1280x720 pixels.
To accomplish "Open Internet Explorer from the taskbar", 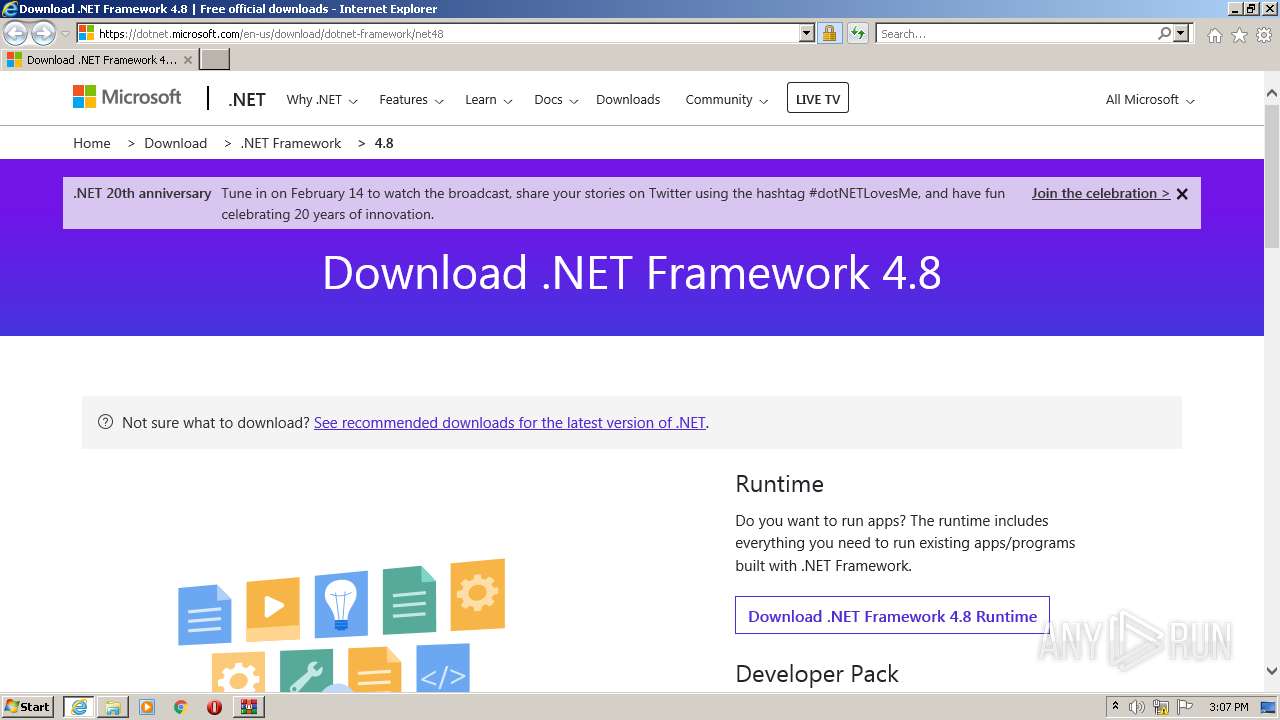I will pyautogui.click(x=78, y=707).
